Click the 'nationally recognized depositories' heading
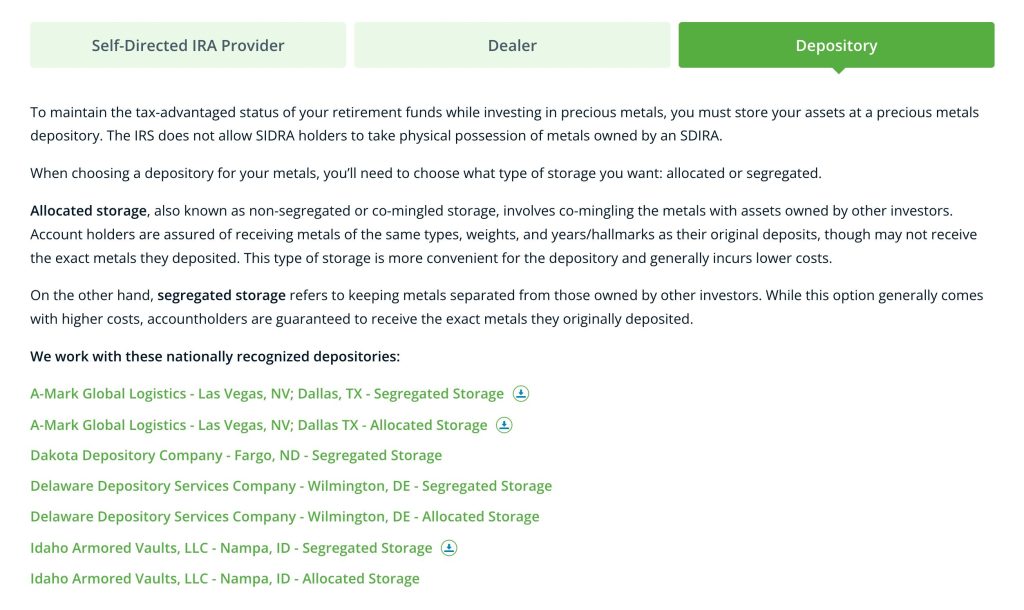The width and height of the screenshot is (1024, 610). coord(215,356)
